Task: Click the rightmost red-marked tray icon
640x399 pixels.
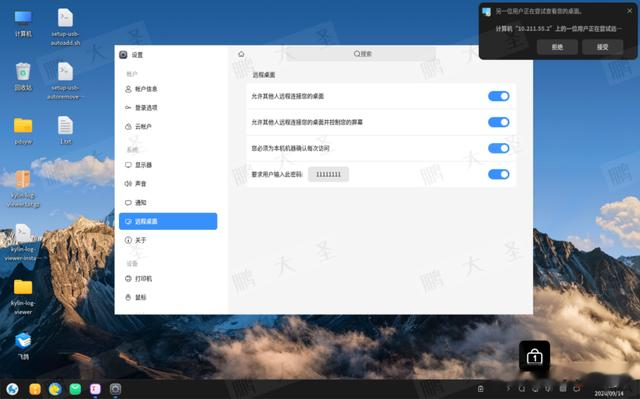Action: tap(577, 388)
